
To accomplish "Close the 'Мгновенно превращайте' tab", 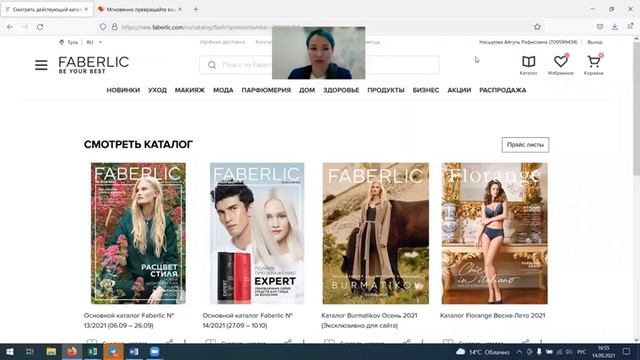I will (x=180, y=9).
